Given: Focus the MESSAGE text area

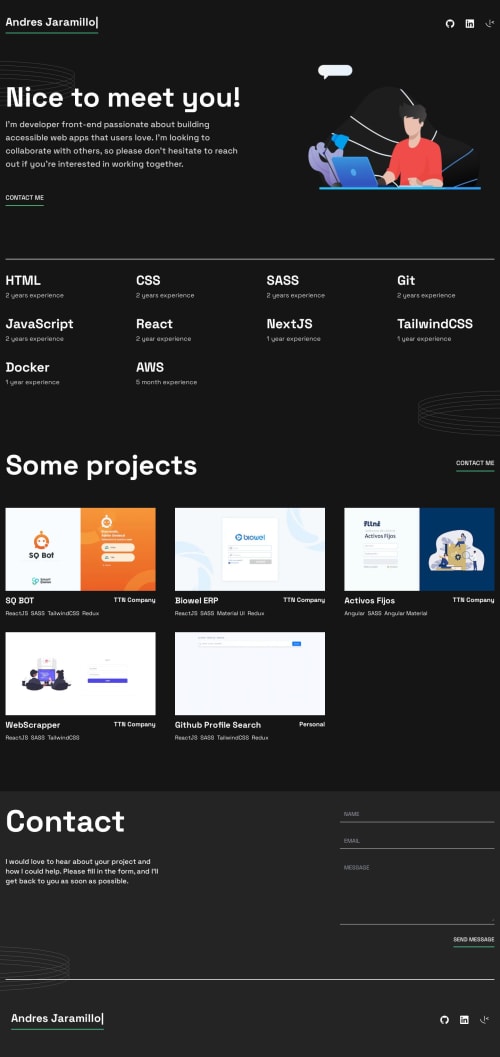Looking at the screenshot, I should pos(417,893).
